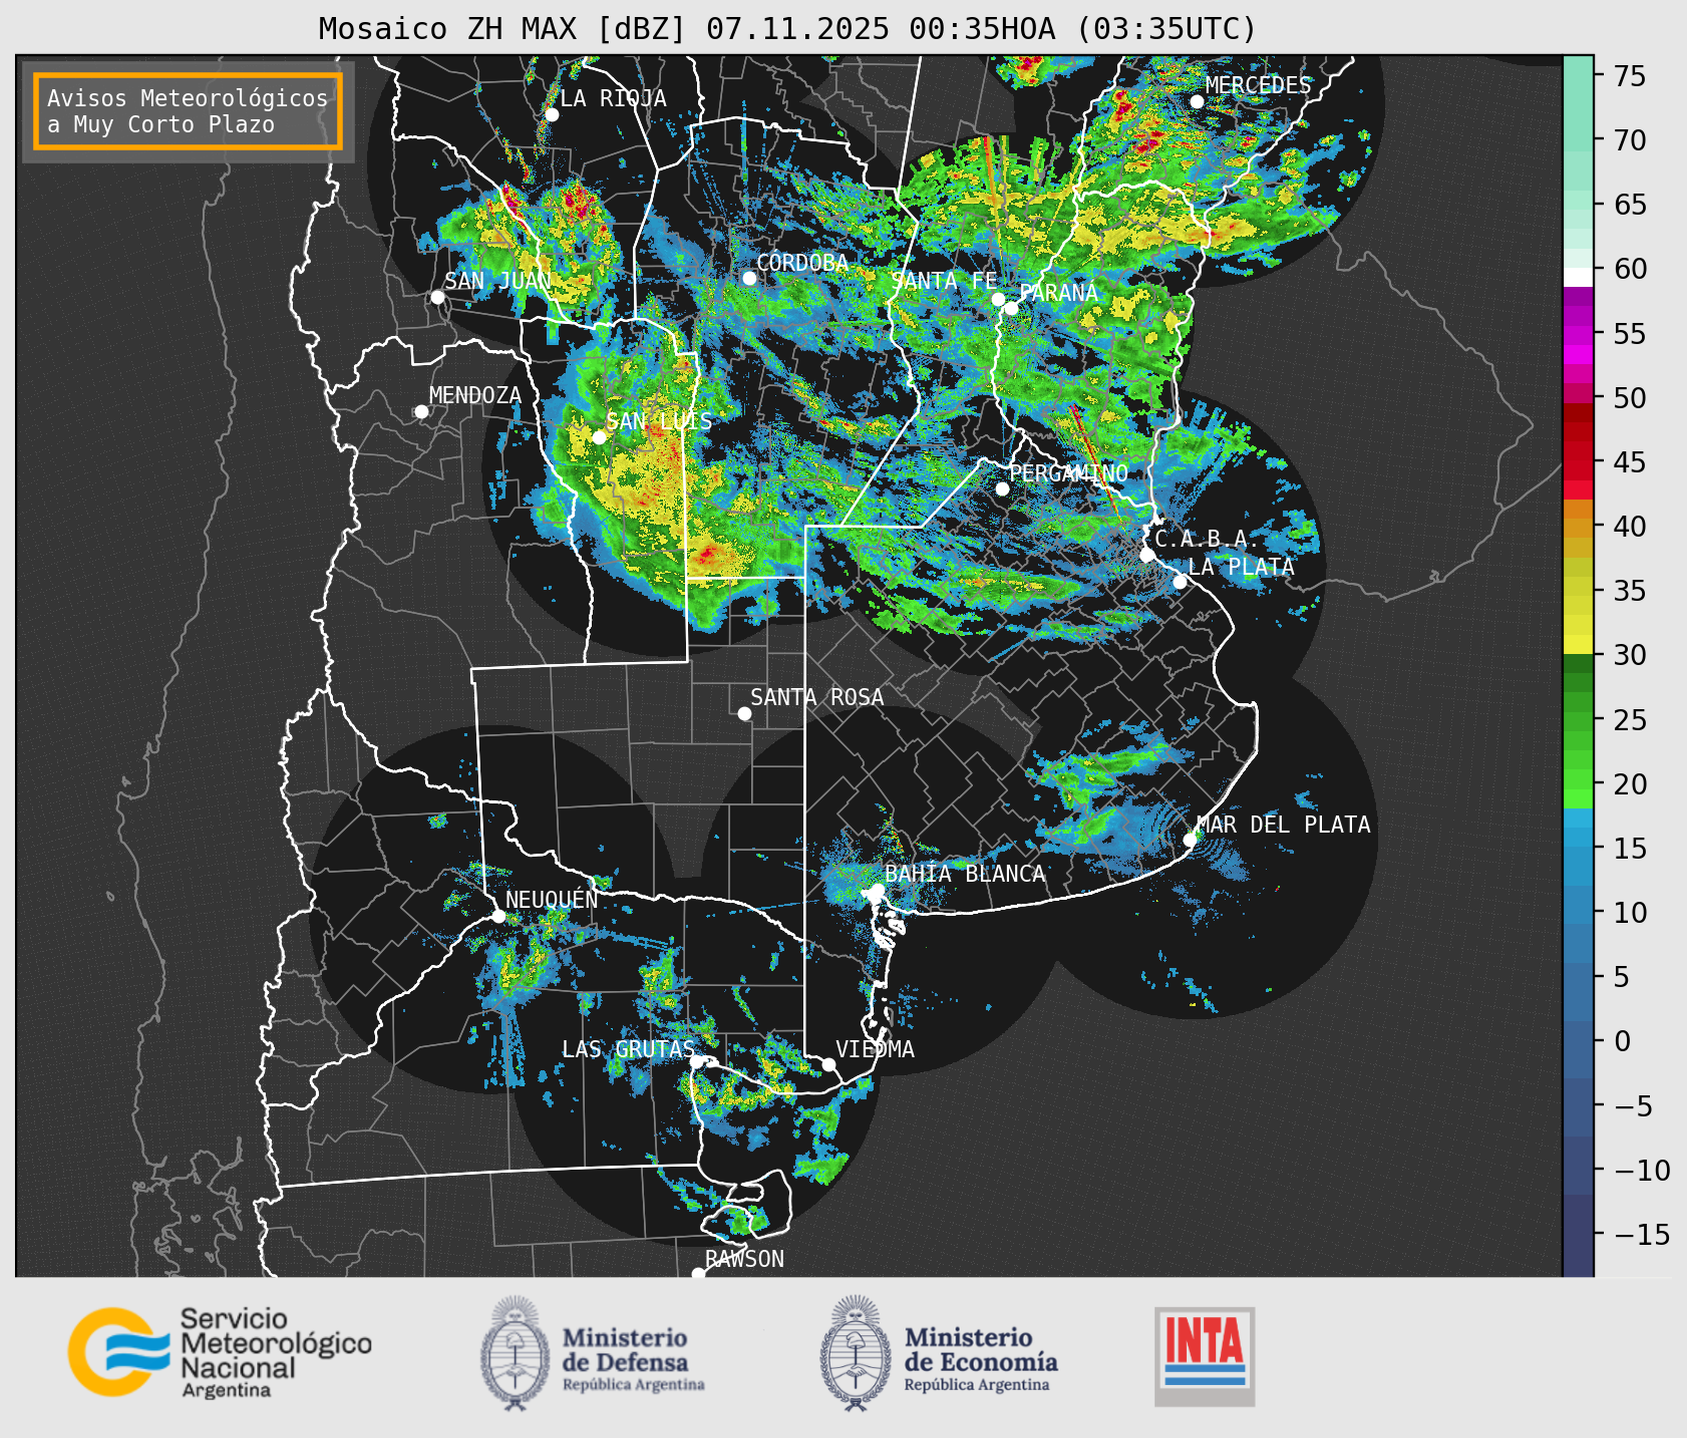The height and width of the screenshot is (1438, 1687).
Task: Click the SANTA ROSA city marker dot
Action: click(x=744, y=713)
